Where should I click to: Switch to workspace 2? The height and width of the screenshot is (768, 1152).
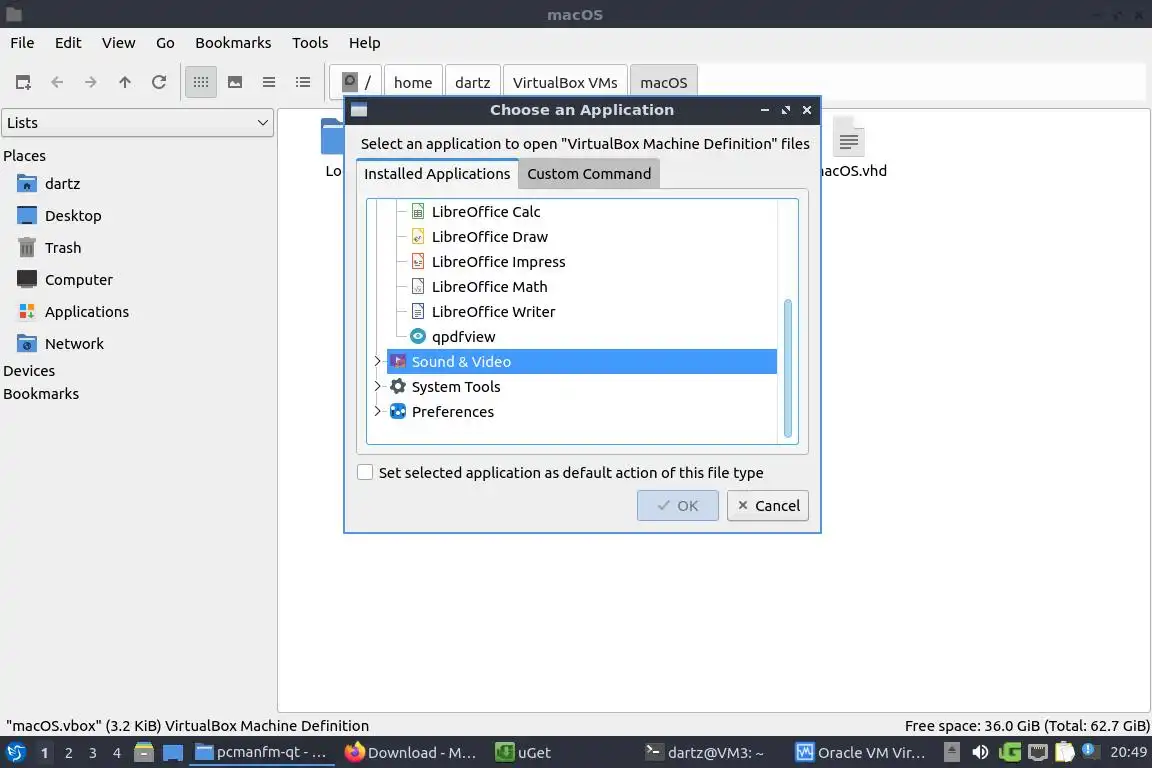[68, 753]
